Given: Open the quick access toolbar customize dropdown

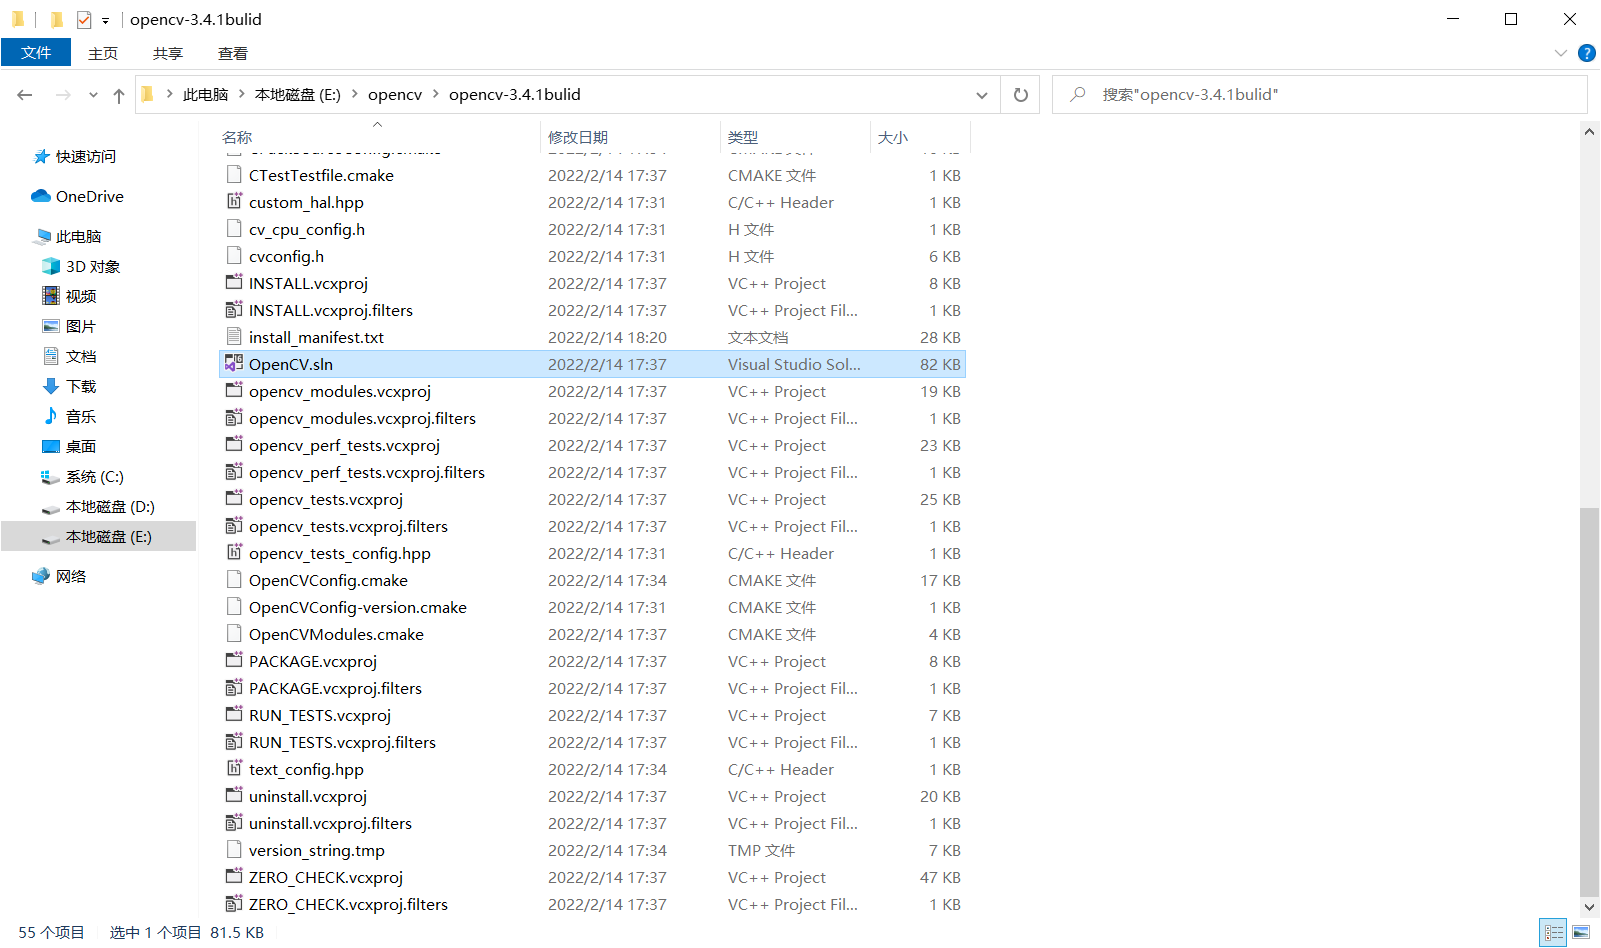Looking at the screenshot, I should coord(105,20).
